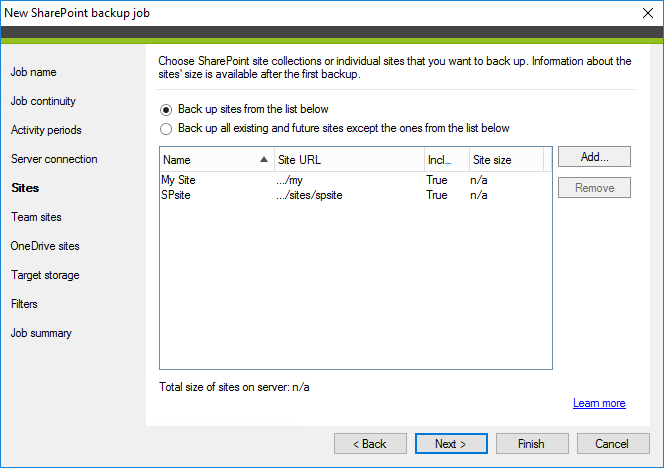Image resolution: width=664 pixels, height=468 pixels.
Task: Sort by the Site size column header
Action: click(x=506, y=160)
